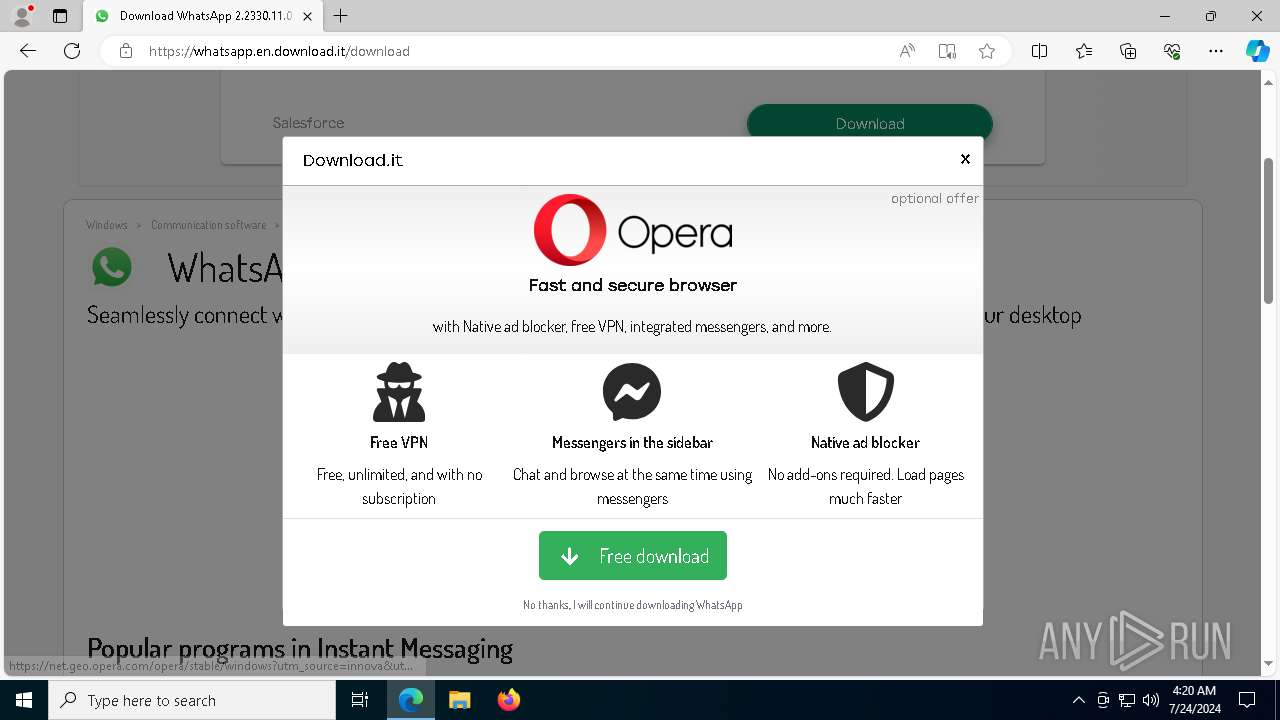The image size is (1280, 720).
Task: Open the notification center icon
Action: coord(1247,700)
